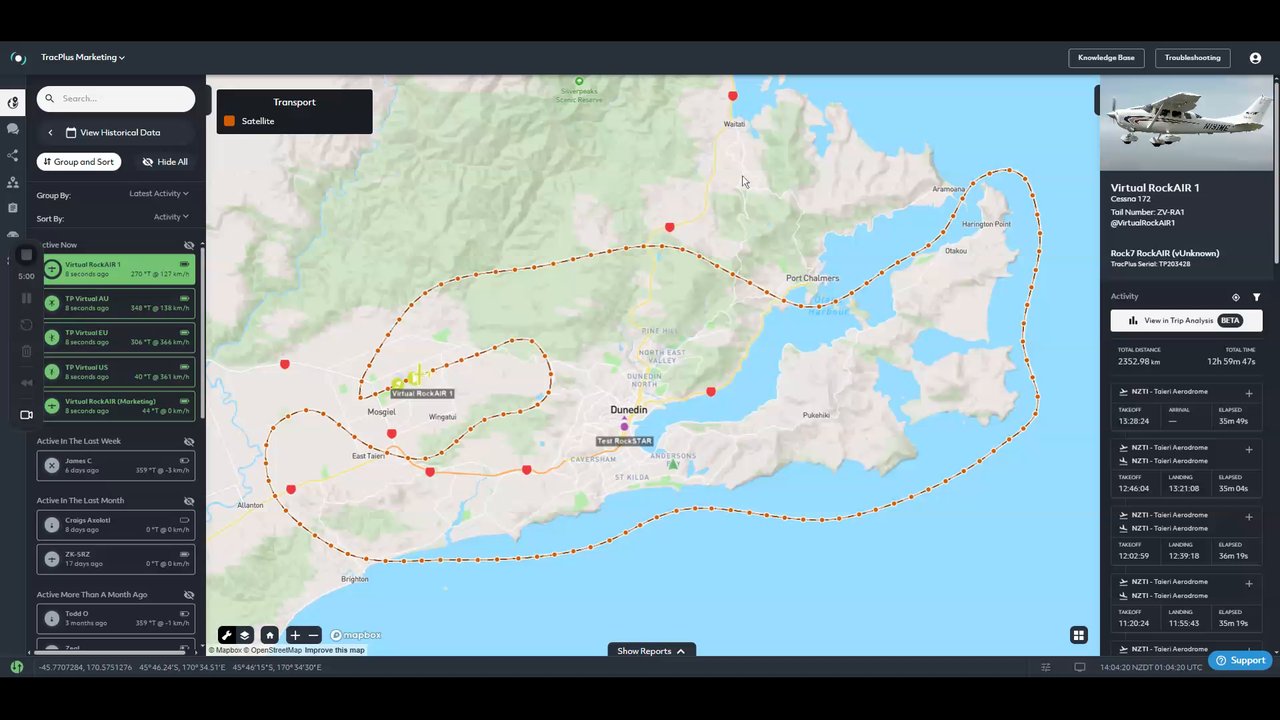Open the map settings wrench tool
Screen dimensions: 1280x720
pyautogui.click(x=227, y=635)
